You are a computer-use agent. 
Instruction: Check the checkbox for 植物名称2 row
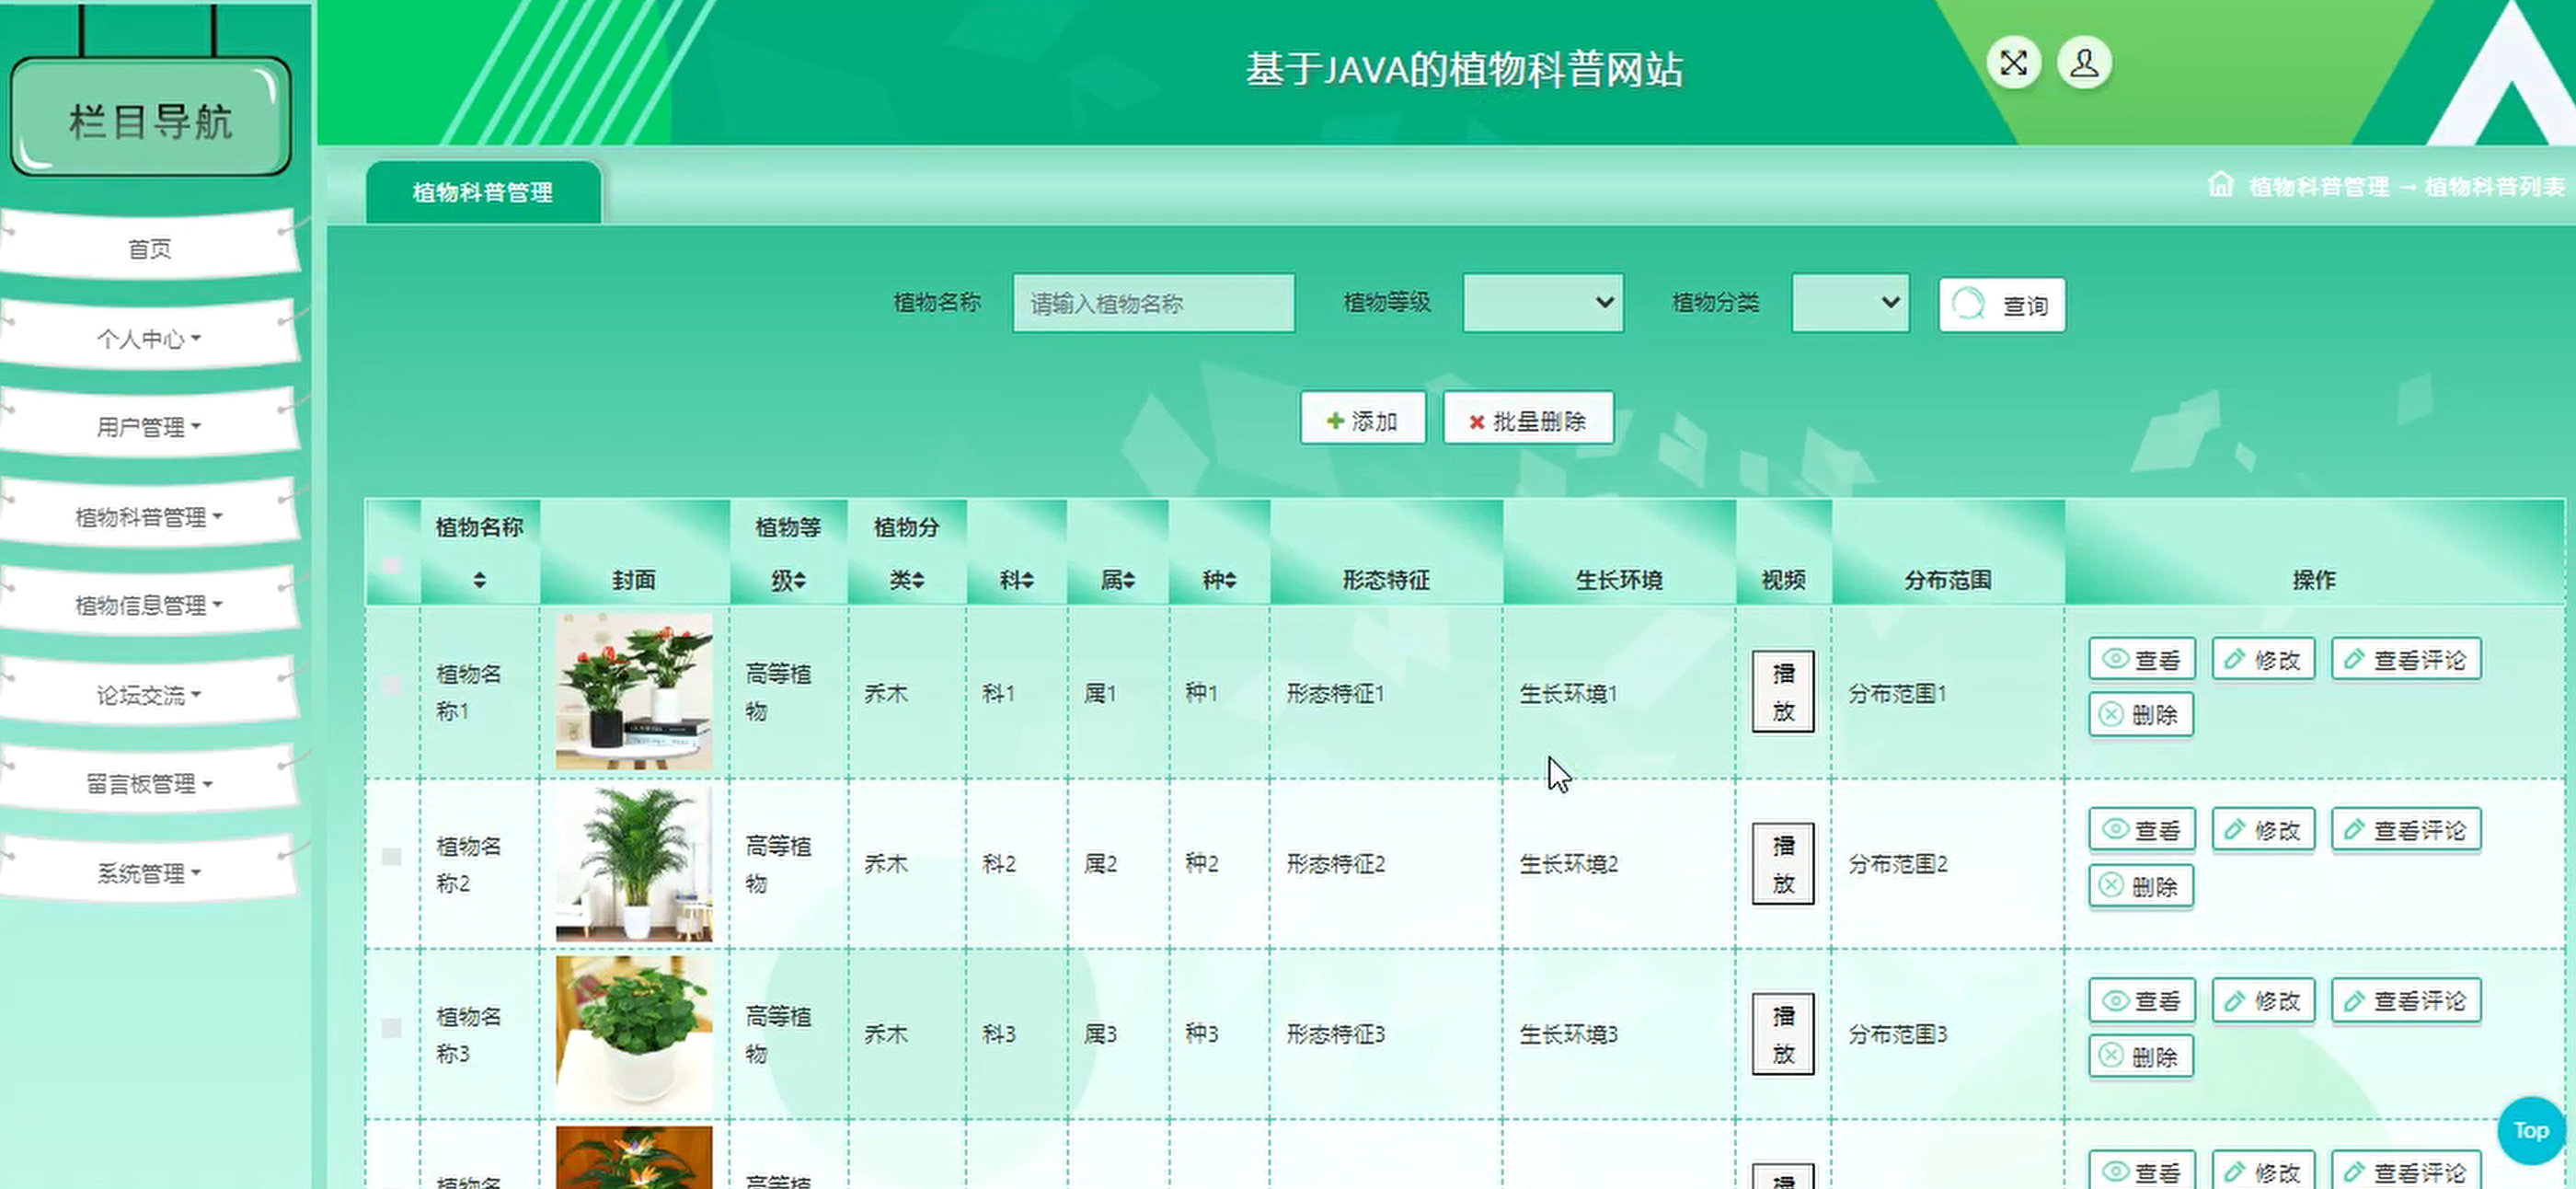pyautogui.click(x=392, y=857)
